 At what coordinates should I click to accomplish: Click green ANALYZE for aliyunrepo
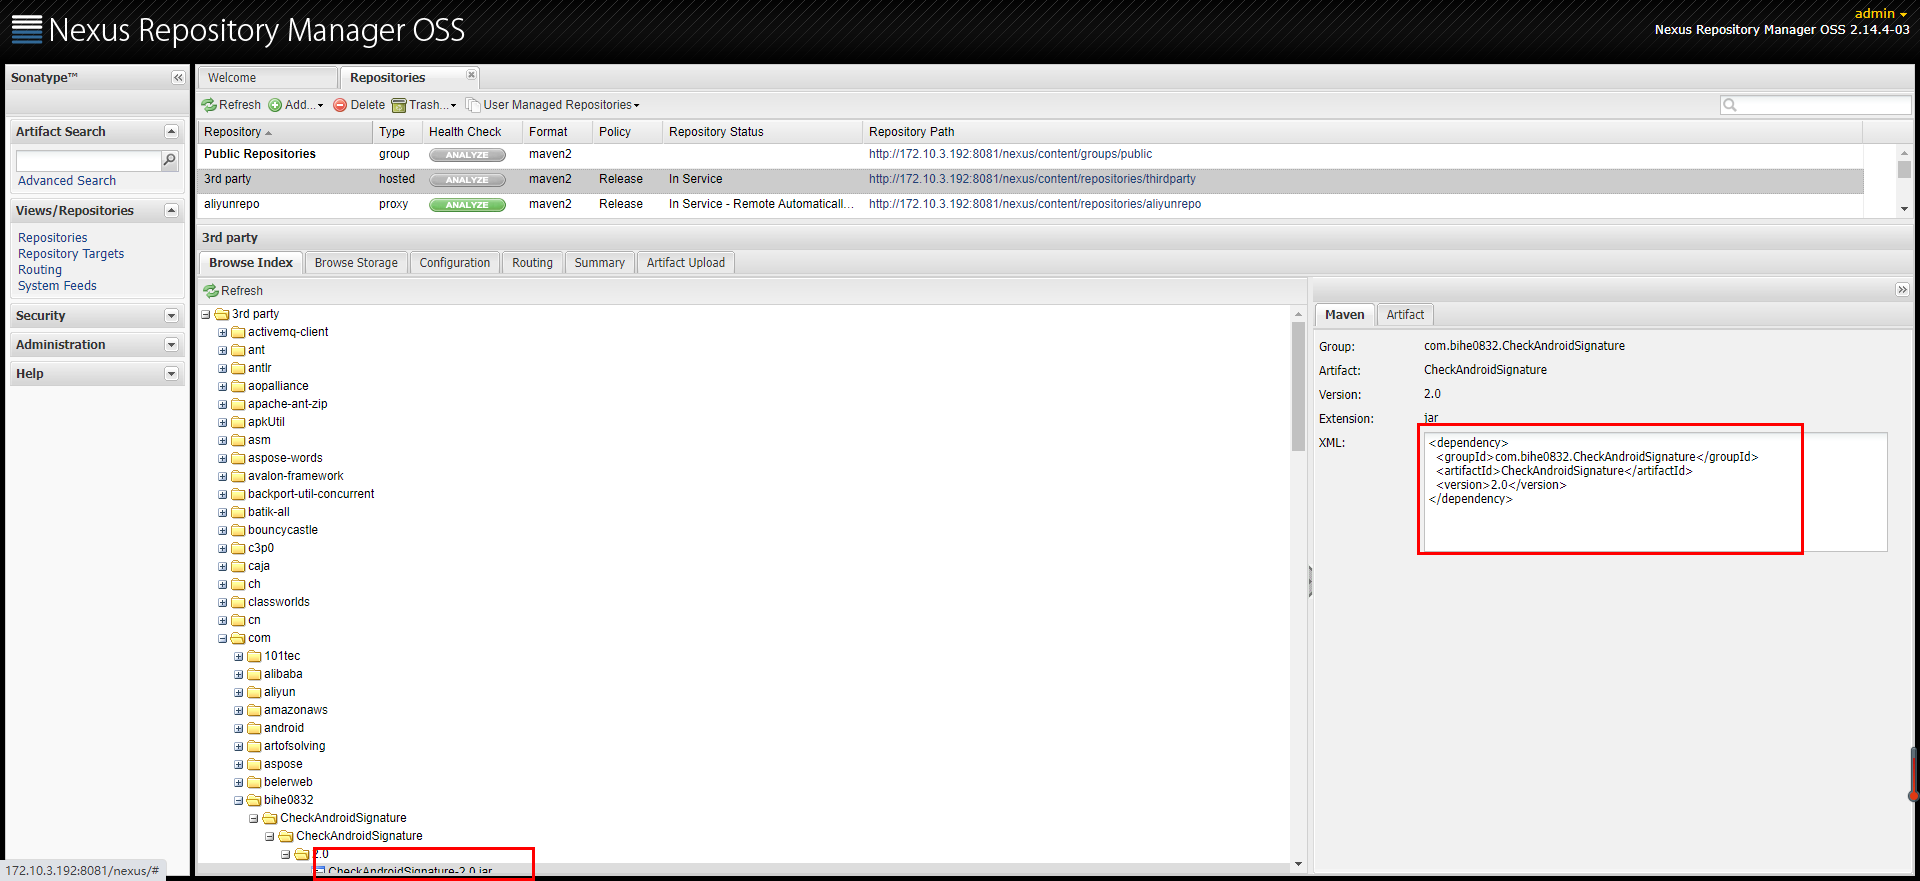click(x=467, y=205)
